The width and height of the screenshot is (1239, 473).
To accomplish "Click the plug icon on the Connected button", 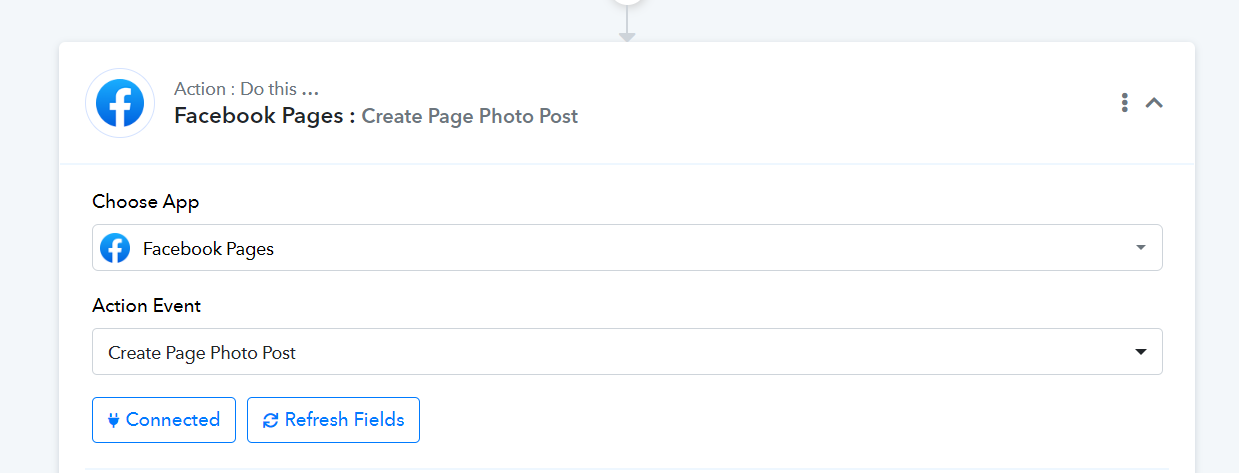I will pyautogui.click(x=113, y=420).
